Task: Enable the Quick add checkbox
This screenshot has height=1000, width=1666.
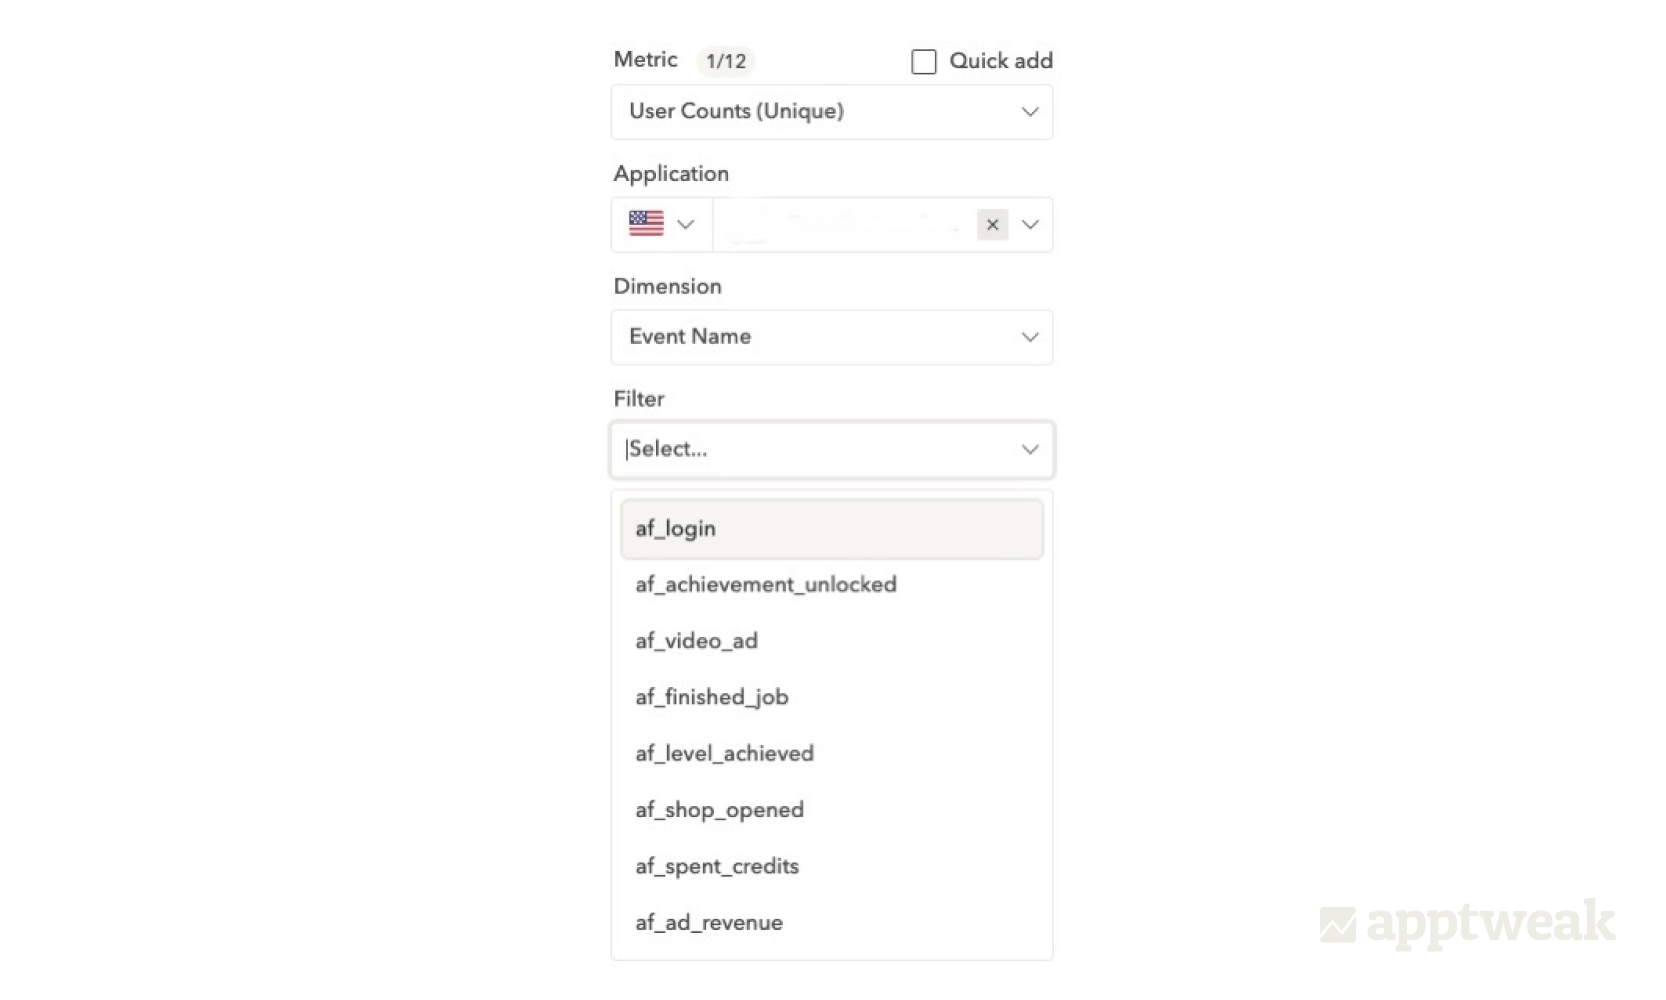Action: click(x=922, y=61)
